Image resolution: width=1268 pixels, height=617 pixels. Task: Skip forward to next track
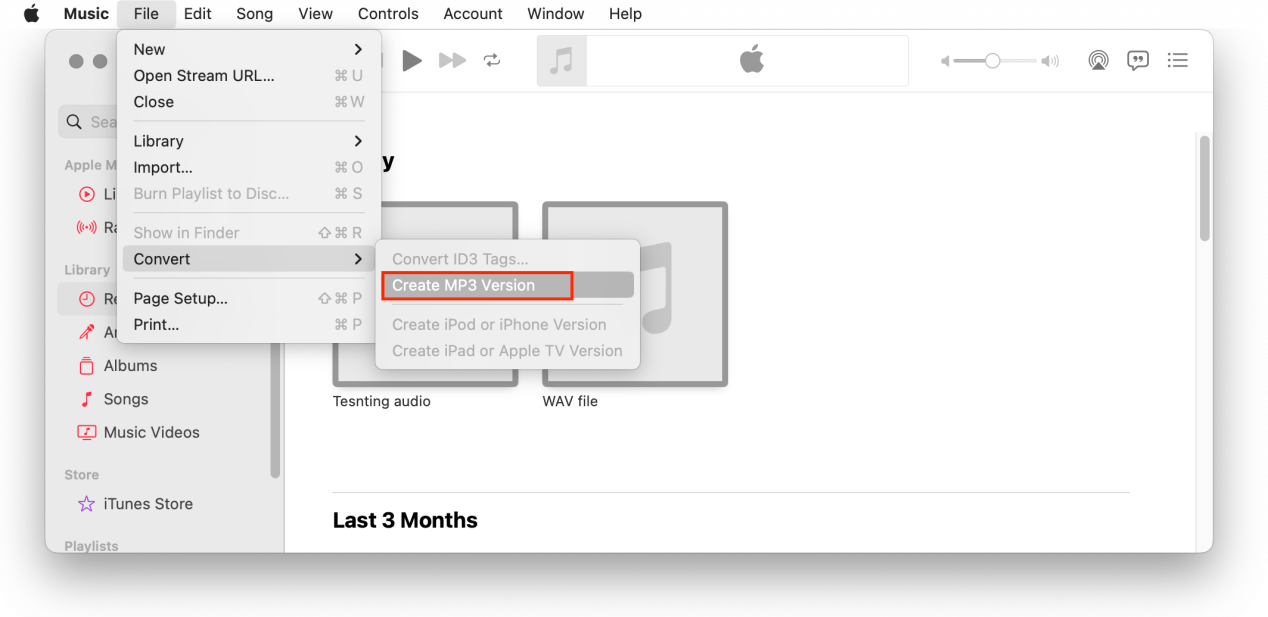pyautogui.click(x=453, y=61)
